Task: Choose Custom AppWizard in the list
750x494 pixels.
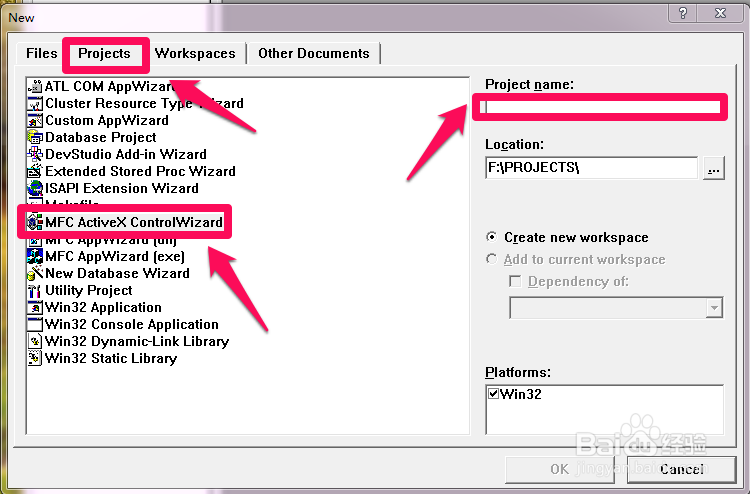Action: (x=107, y=121)
